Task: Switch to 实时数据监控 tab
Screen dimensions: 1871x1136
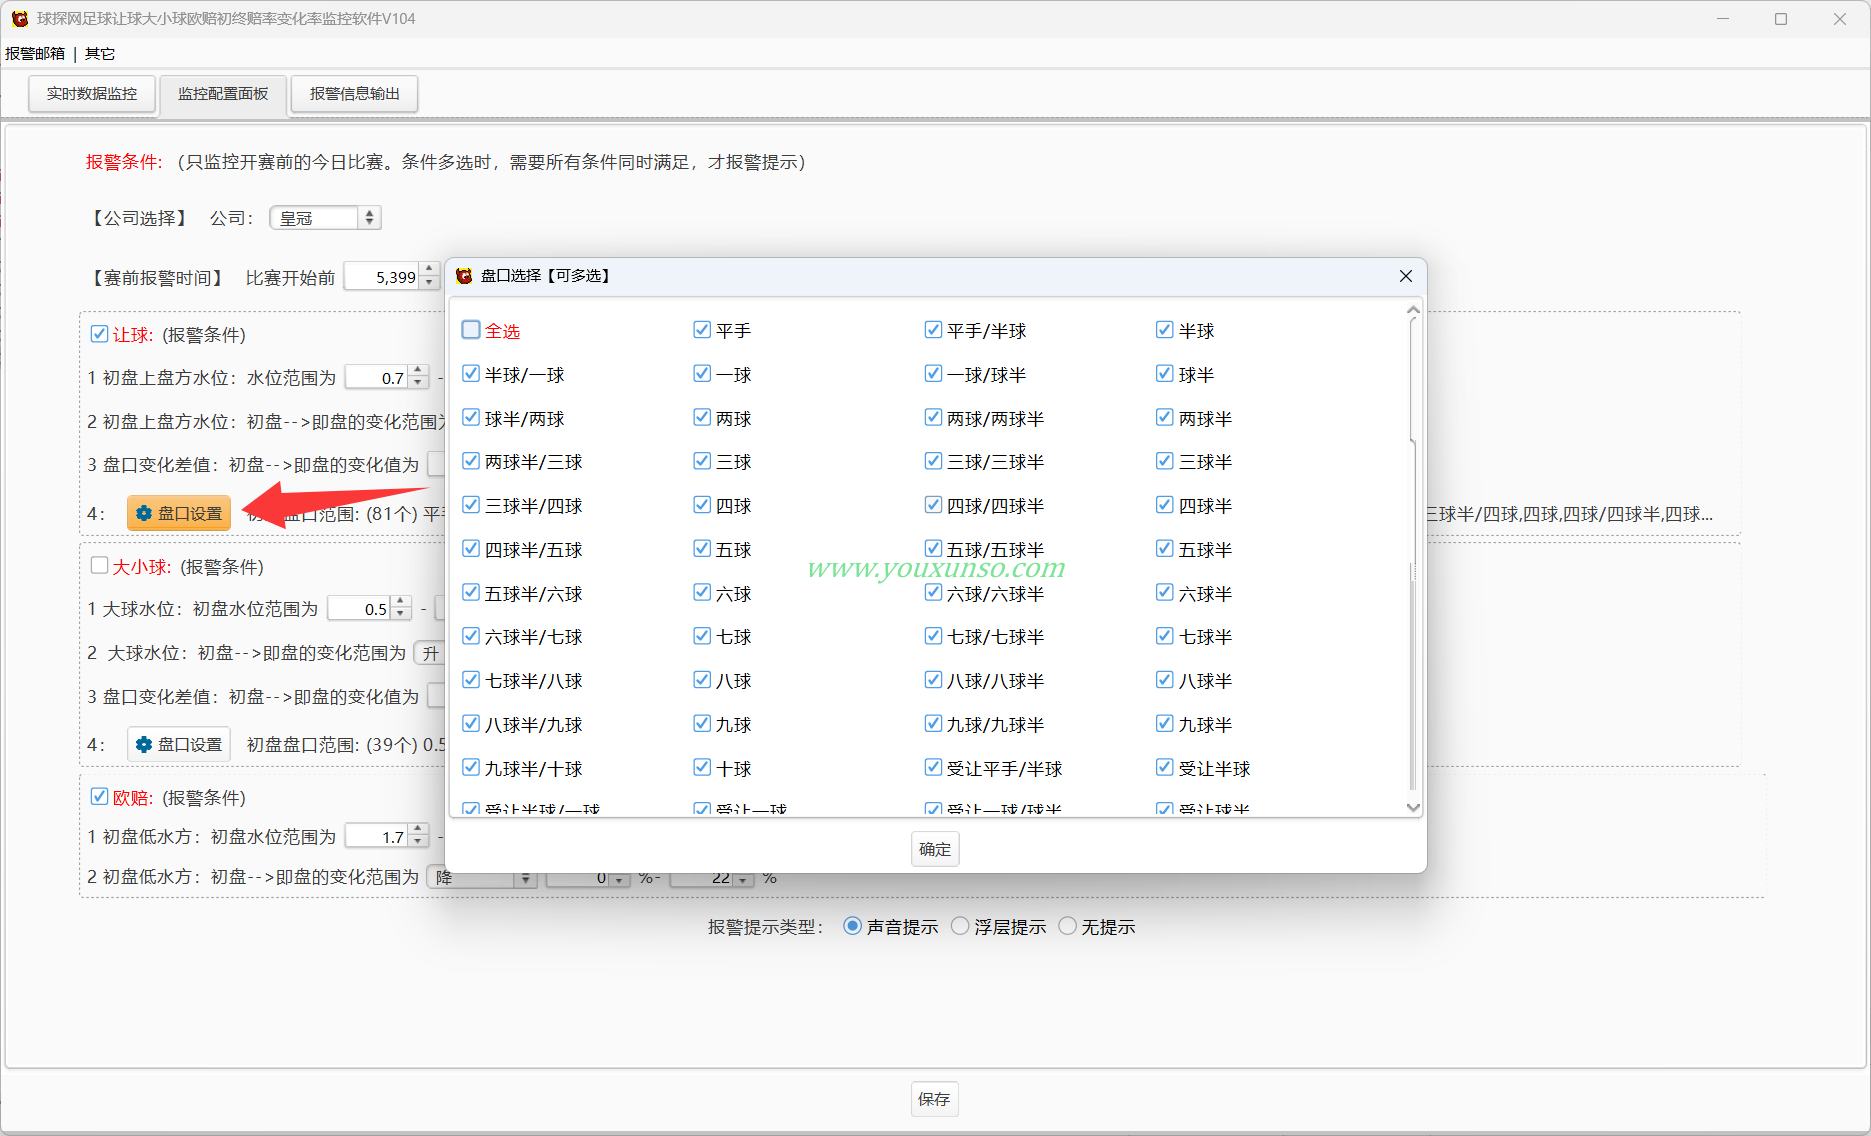Action: (92, 94)
